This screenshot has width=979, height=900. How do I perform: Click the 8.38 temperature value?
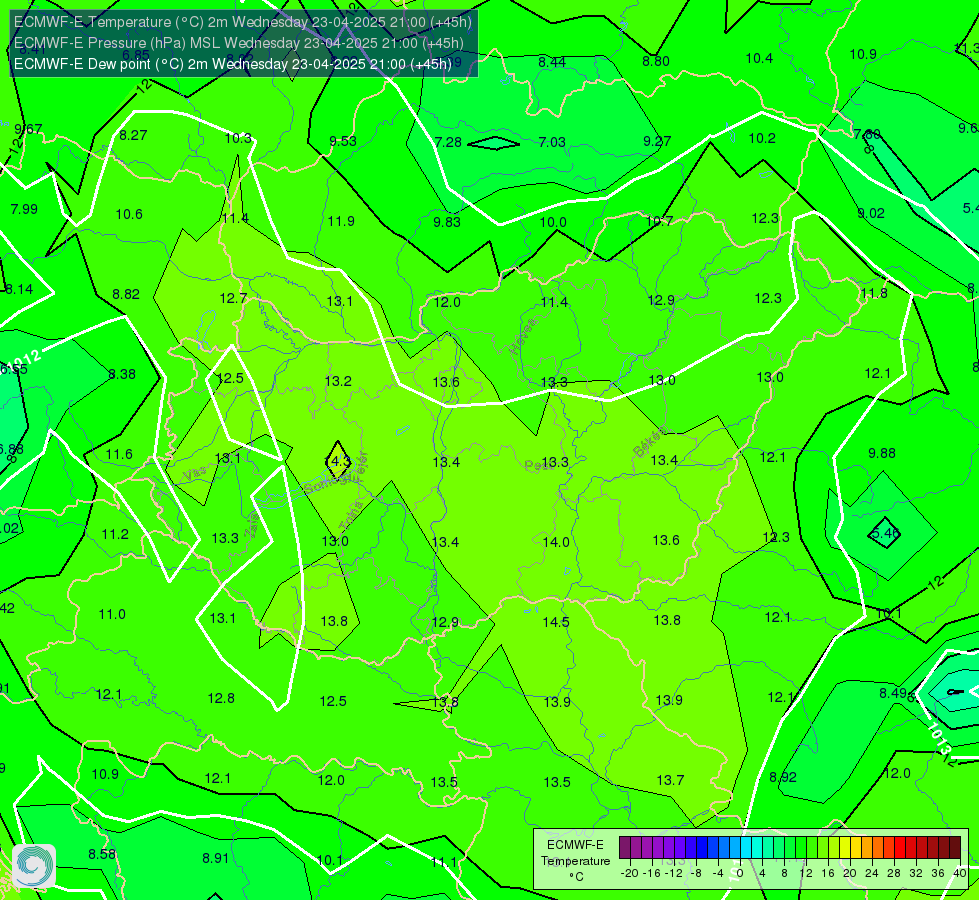pos(122,374)
